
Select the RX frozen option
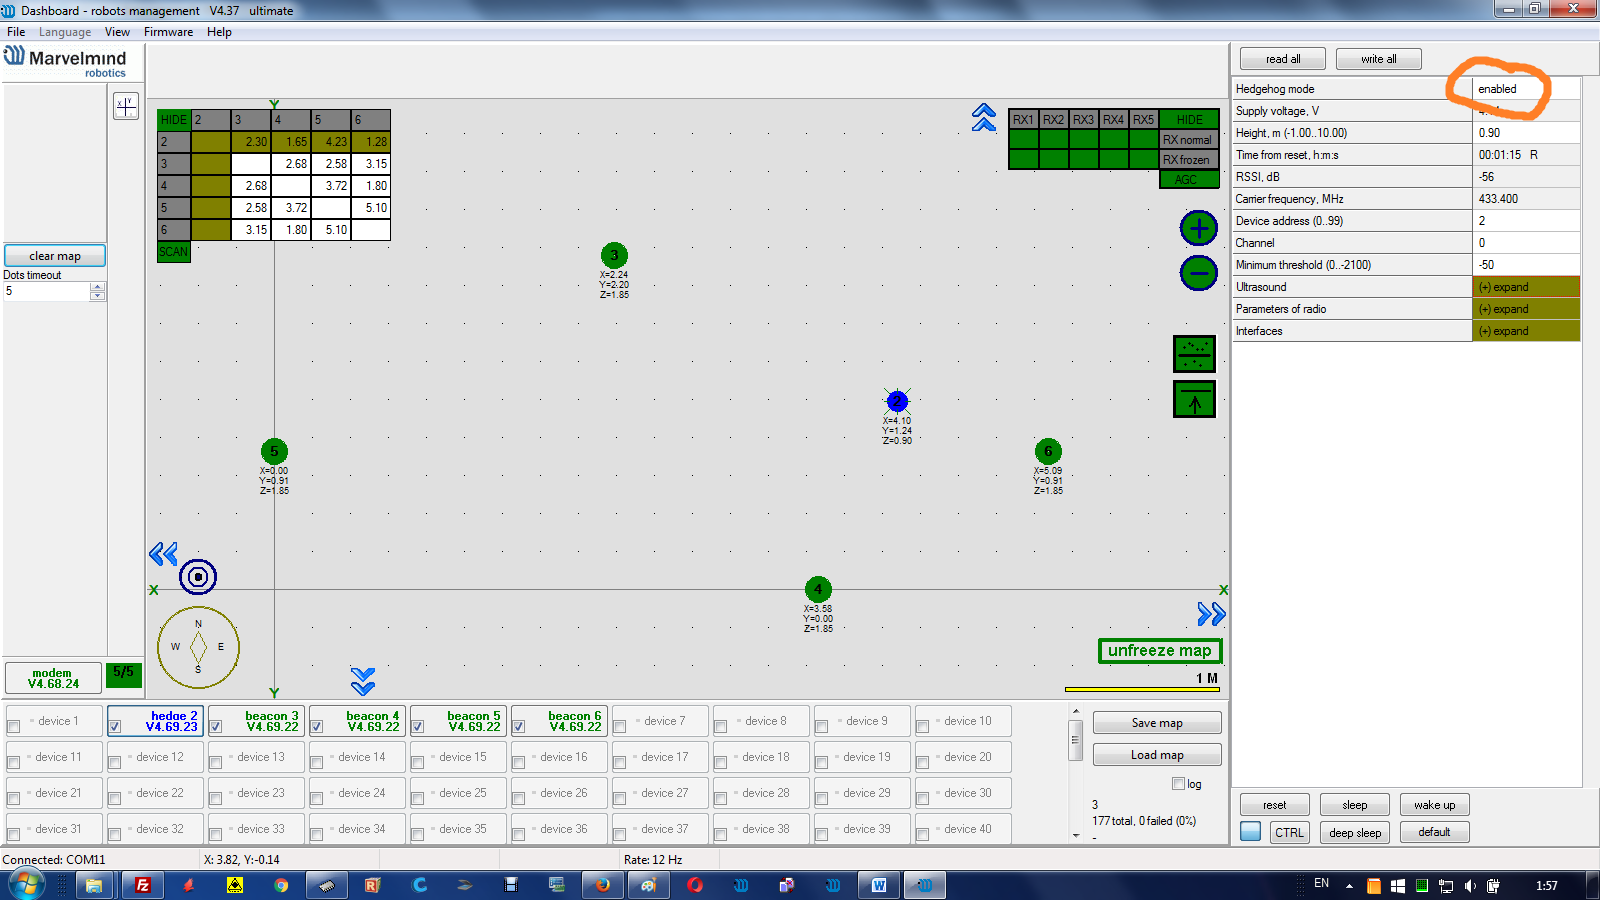pyautogui.click(x=1189, y=160)
